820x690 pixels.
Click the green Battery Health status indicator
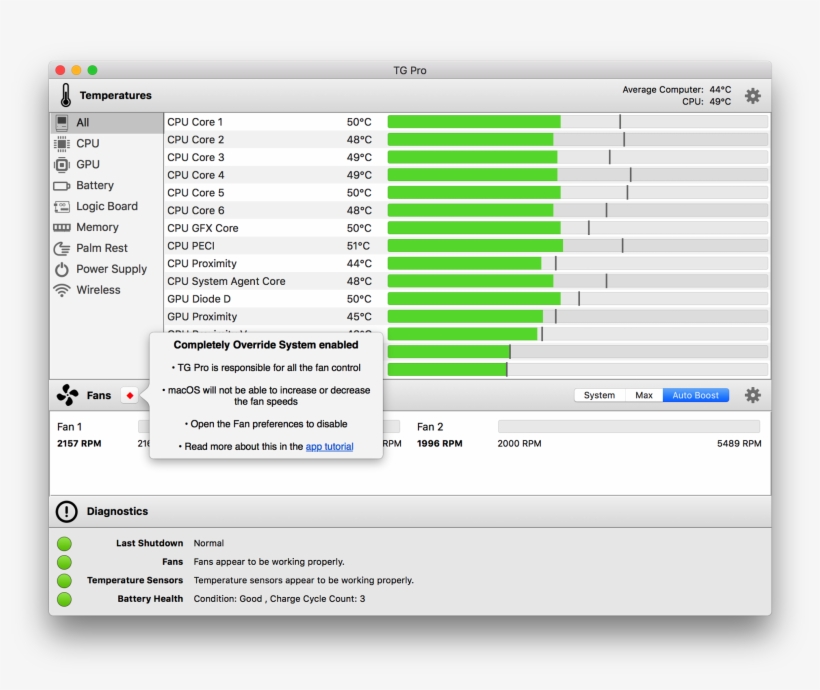[64, 599]
